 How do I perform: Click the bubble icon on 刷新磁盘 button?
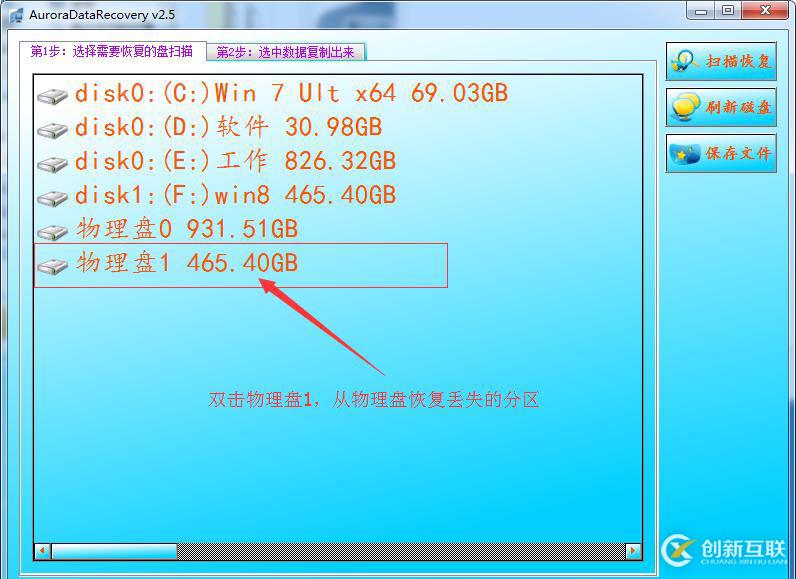[x=684, y=107]
